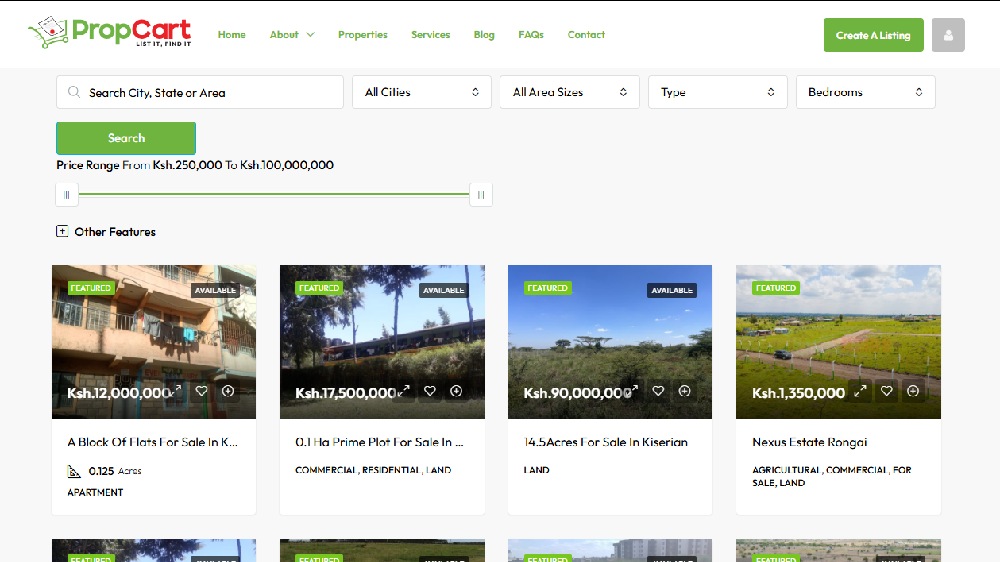Favorite the Ksh.12,000,000 flats listing
The image size is (1000, 562).
tap(202, 391)
